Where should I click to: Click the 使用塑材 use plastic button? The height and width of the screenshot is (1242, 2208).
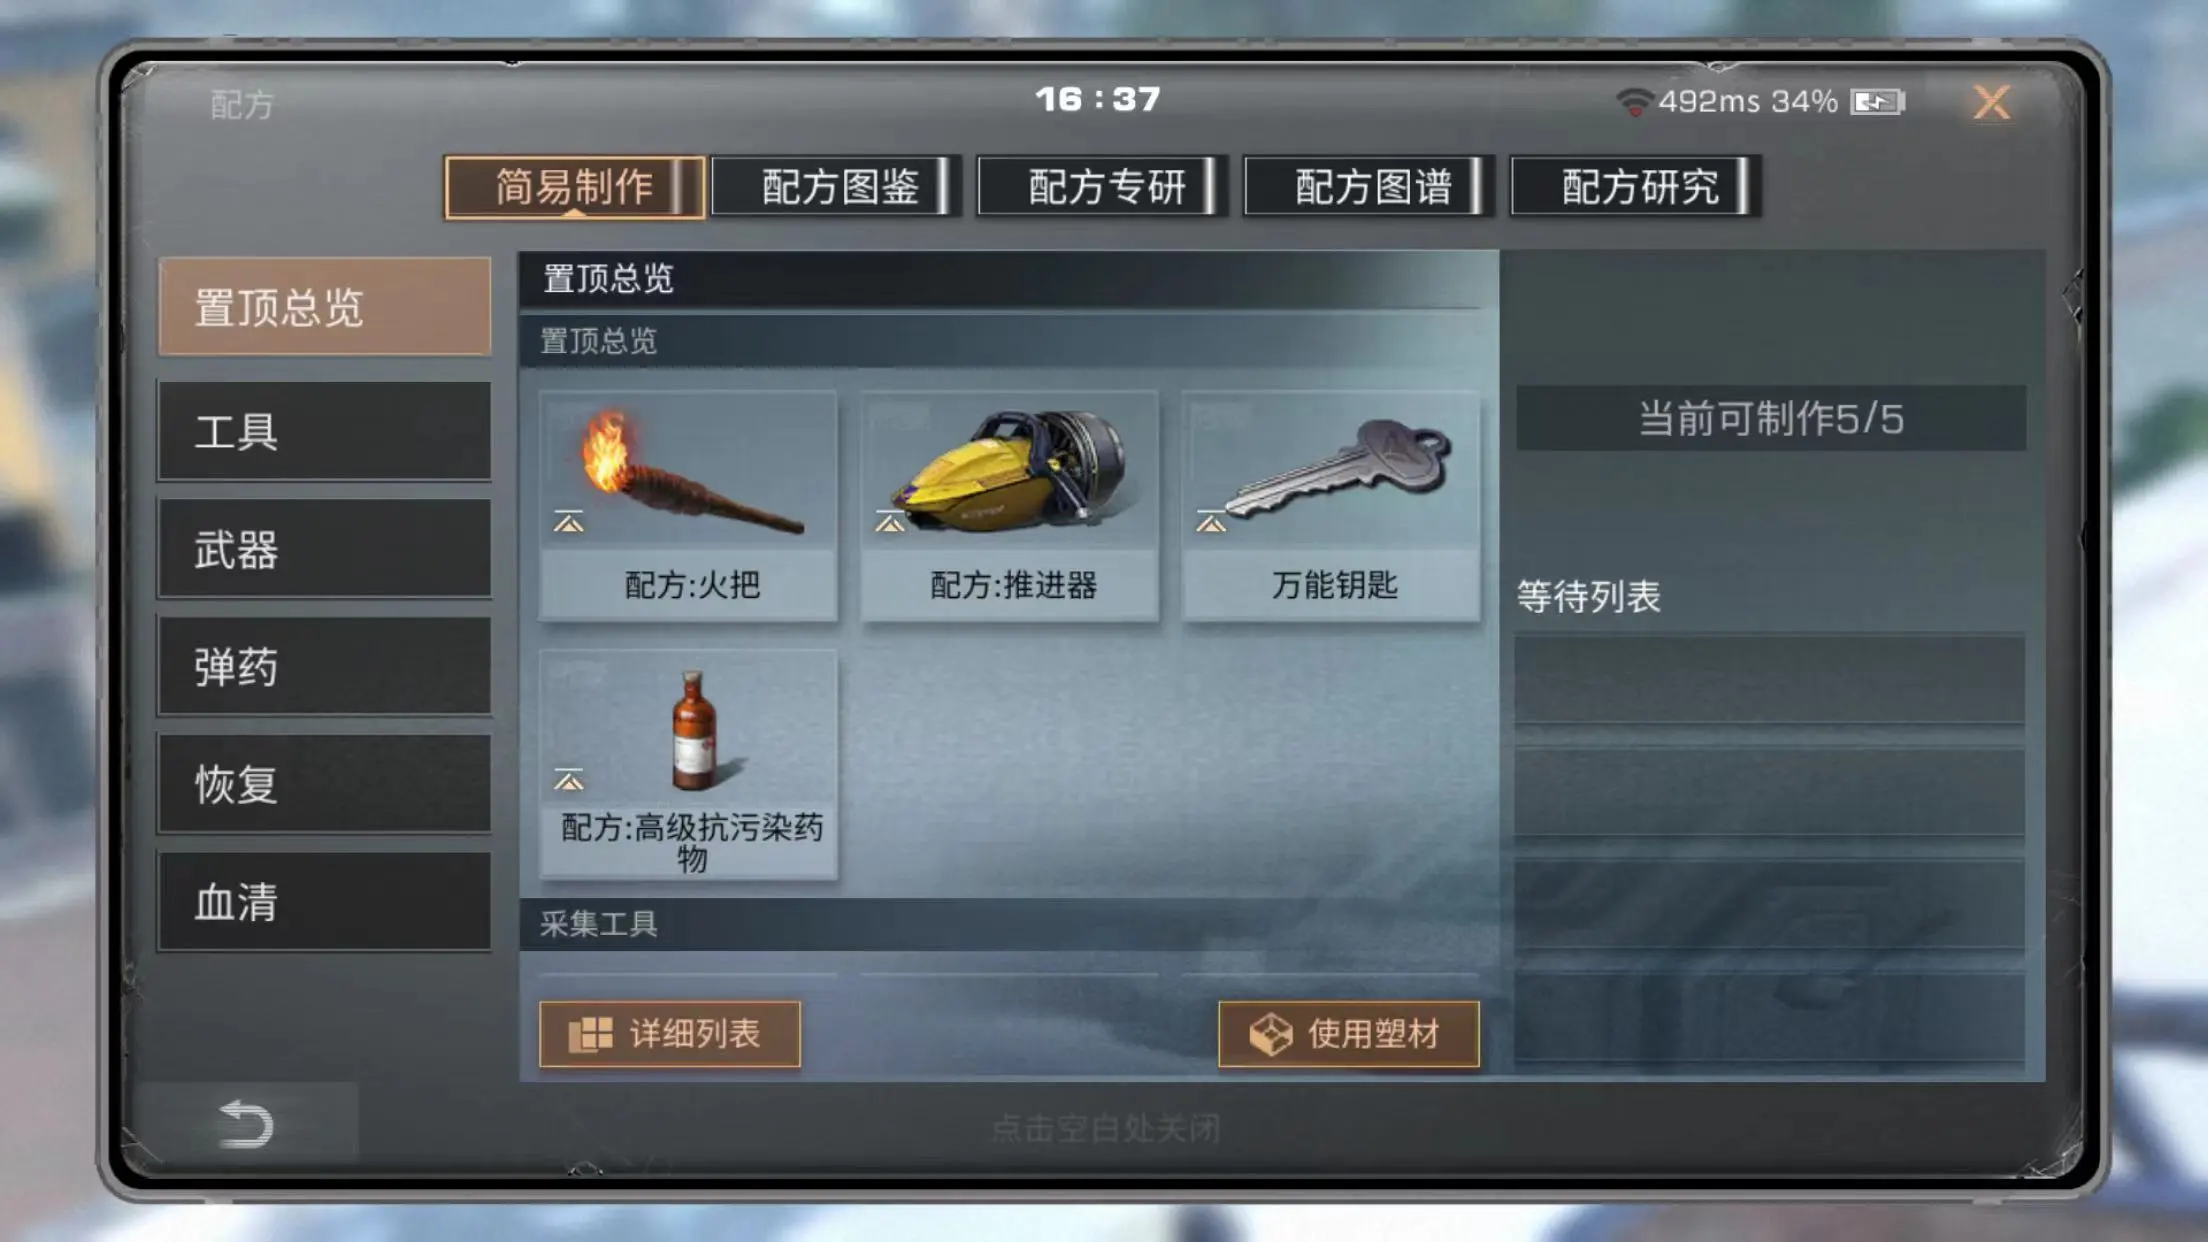(x=1348, y=1034)
